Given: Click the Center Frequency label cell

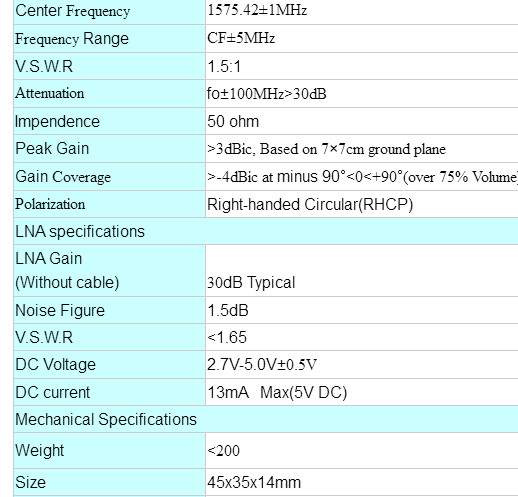Looking at the screenshot, I should click(x=109, y=11).
